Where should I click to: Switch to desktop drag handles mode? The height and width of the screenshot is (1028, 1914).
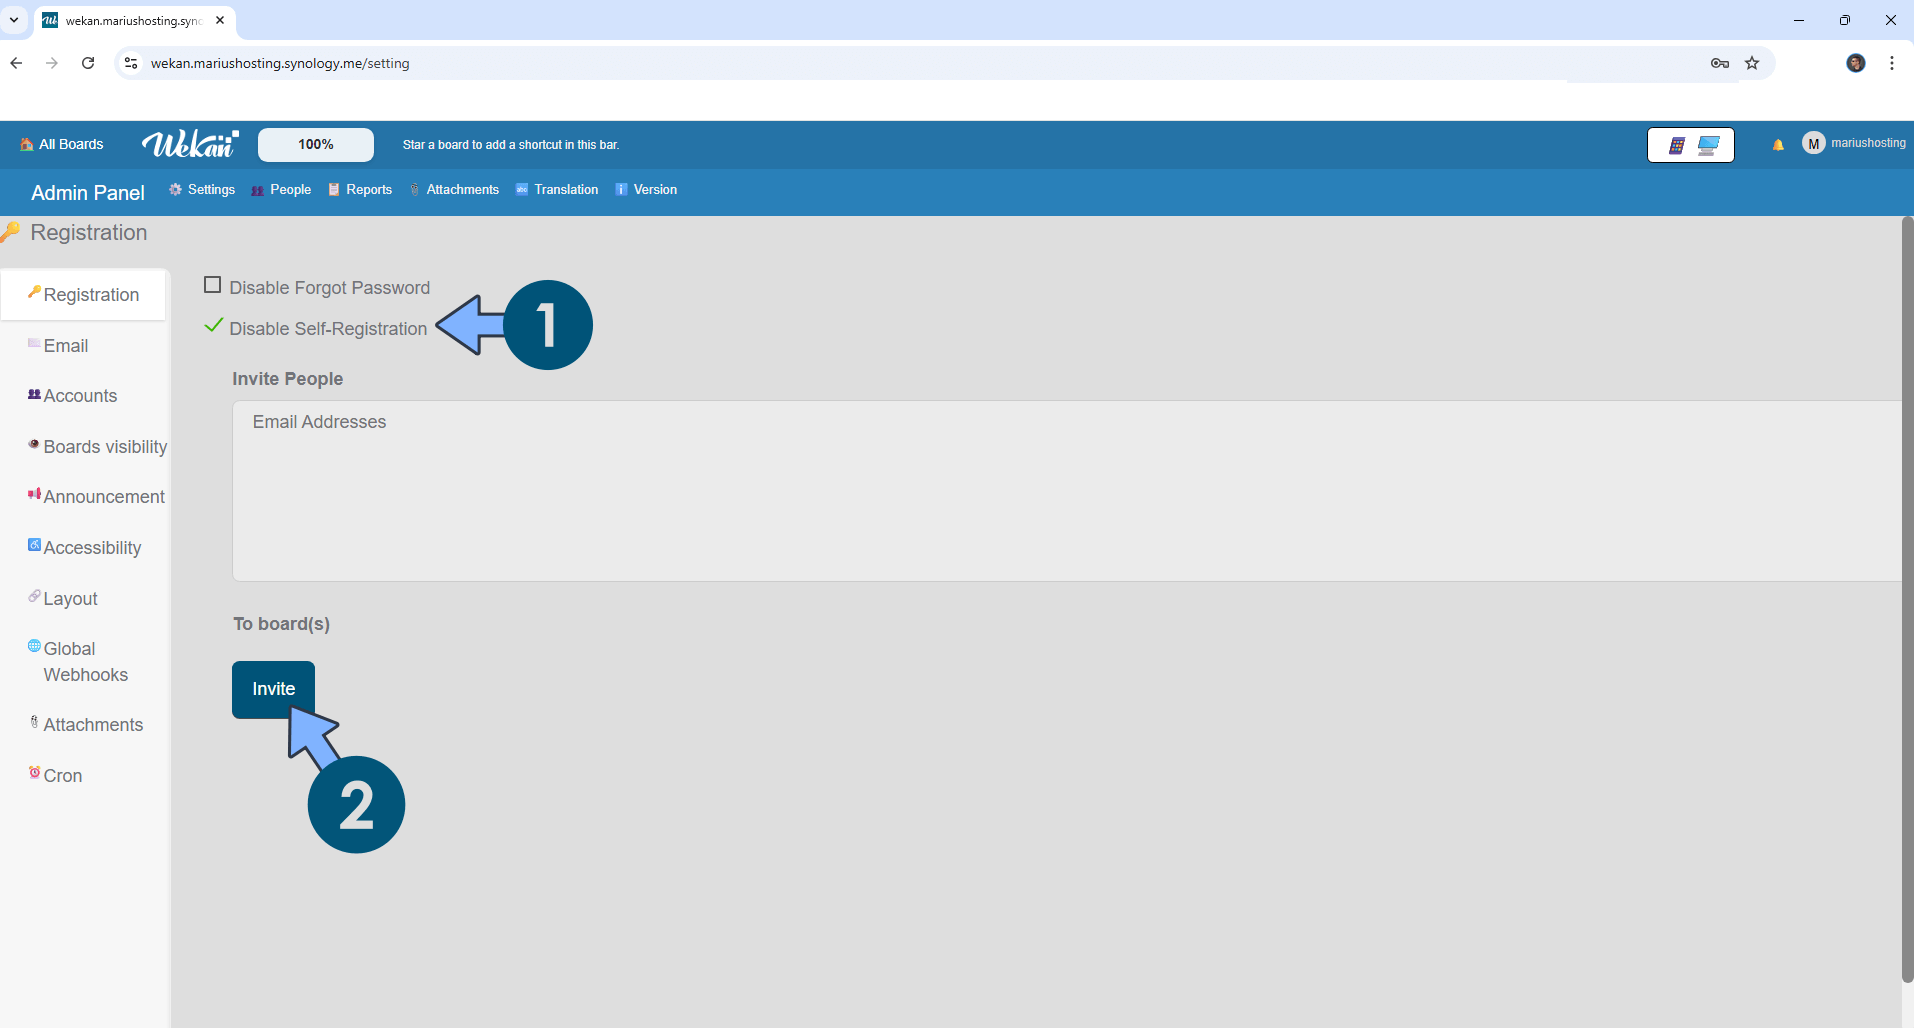(x=1709, y=144)
